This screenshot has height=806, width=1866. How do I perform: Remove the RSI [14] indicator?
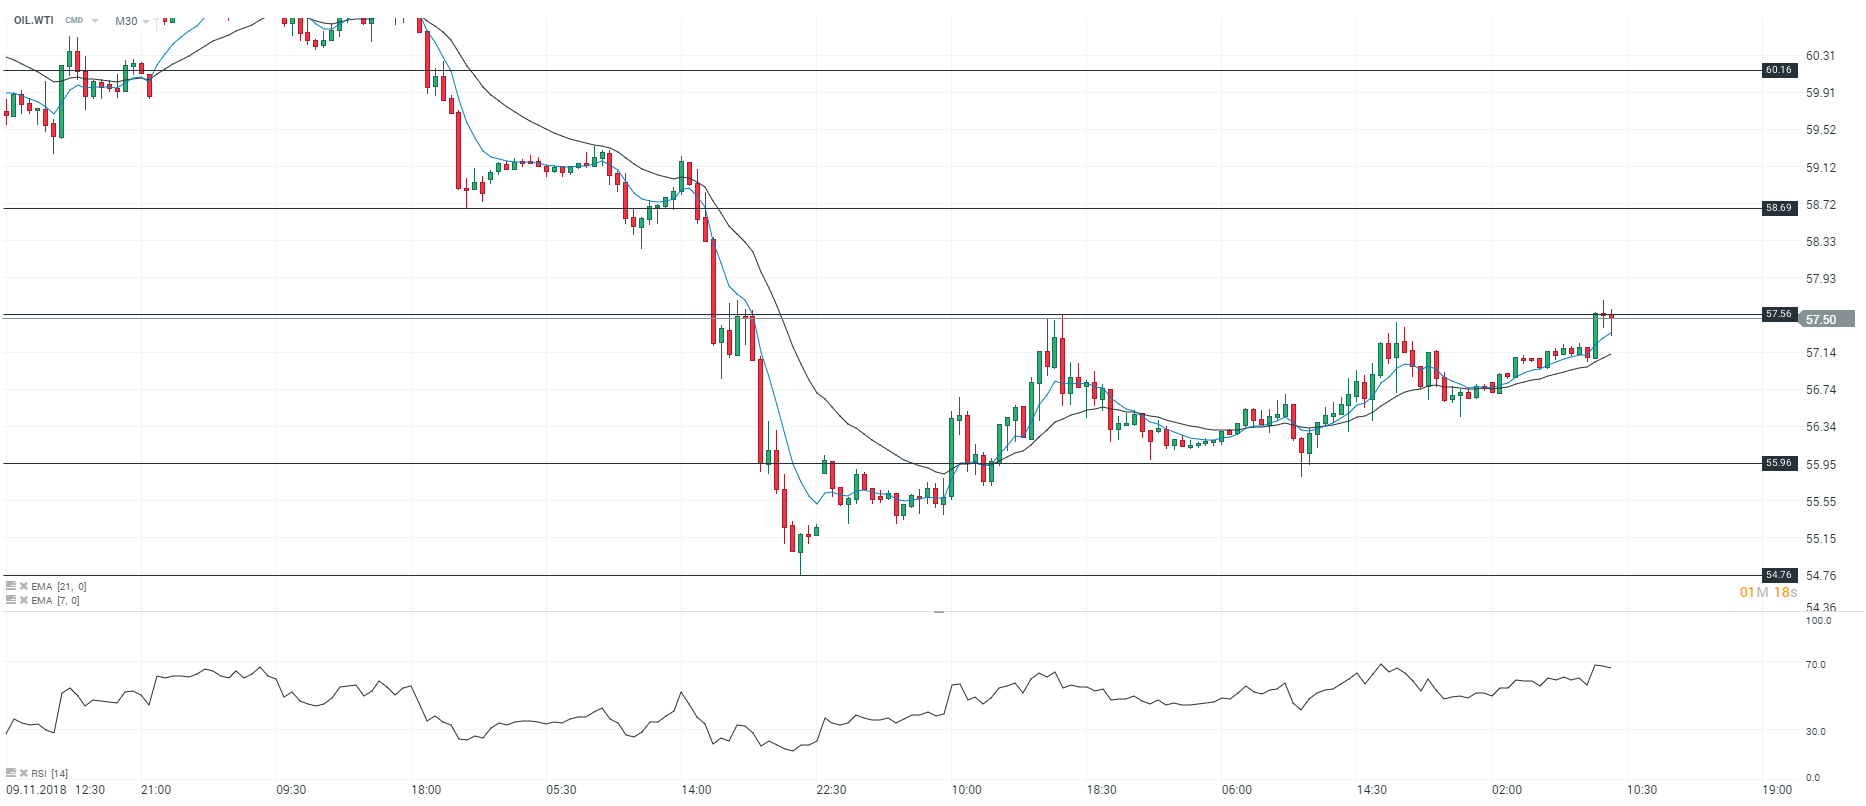(23, 773)
